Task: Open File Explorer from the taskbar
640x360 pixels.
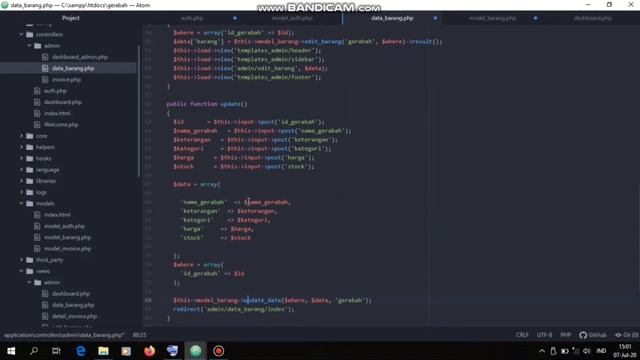Action: tap(103, 351)
